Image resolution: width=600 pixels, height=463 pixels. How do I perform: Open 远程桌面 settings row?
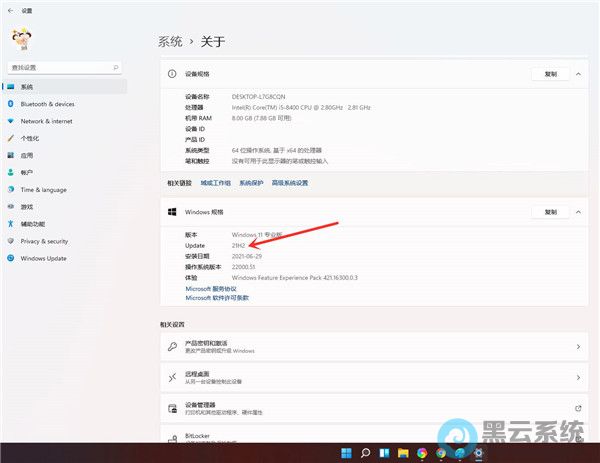click(374, 378)
